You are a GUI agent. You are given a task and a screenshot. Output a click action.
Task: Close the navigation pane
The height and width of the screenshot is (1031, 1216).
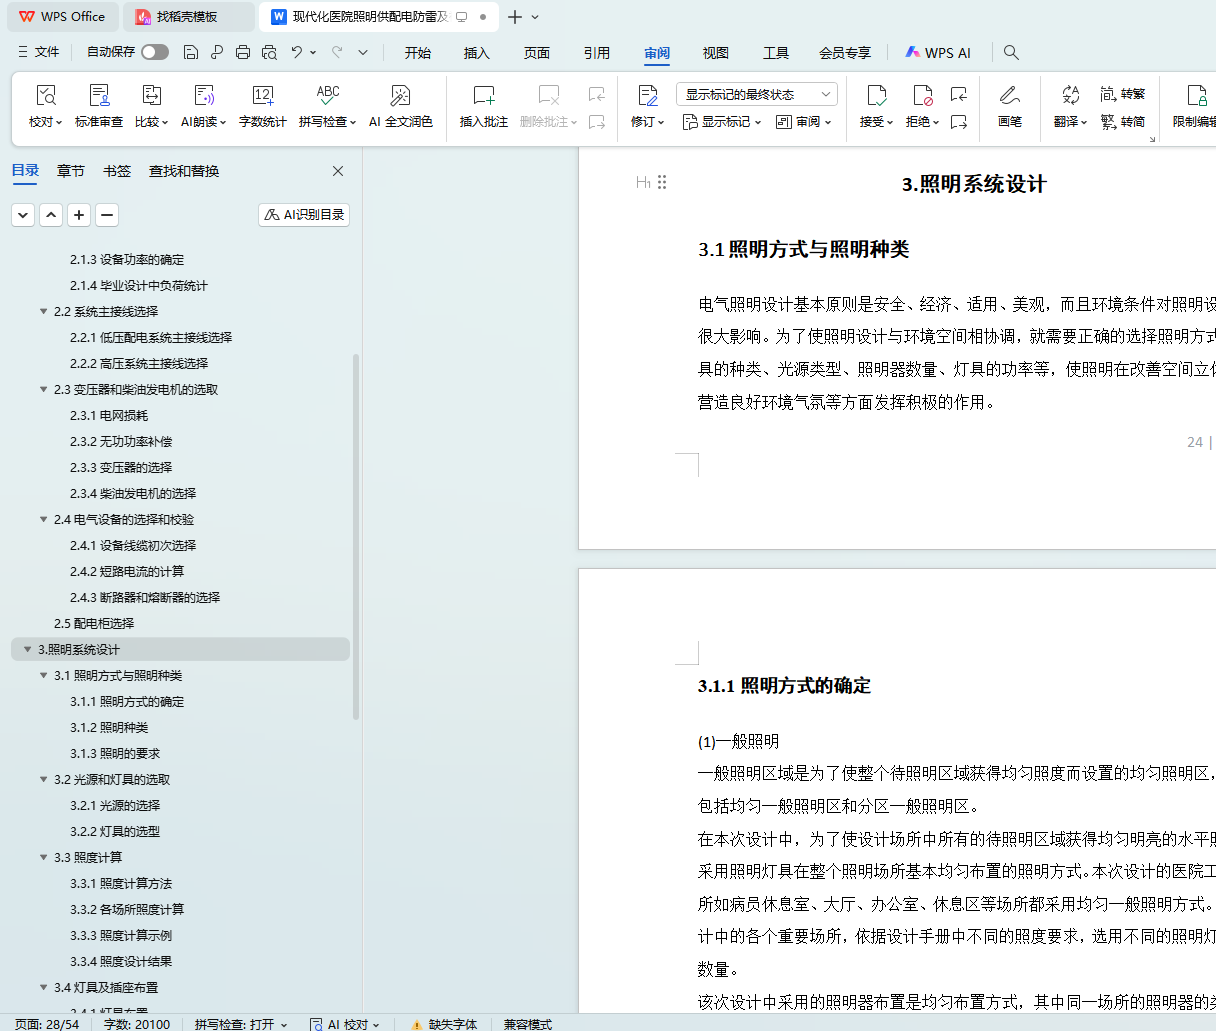coord(338,171)
